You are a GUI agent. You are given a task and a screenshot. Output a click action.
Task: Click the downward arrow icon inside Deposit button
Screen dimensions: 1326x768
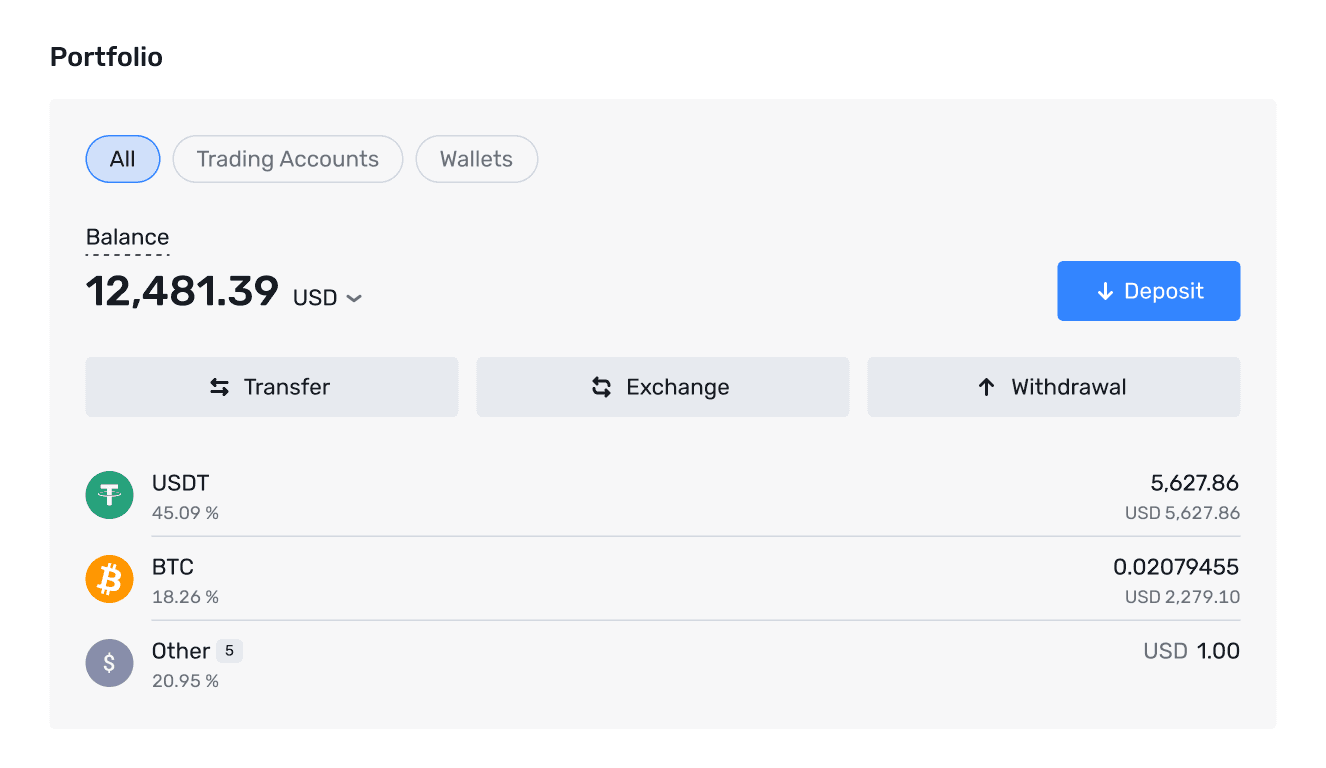point(1104,291)
